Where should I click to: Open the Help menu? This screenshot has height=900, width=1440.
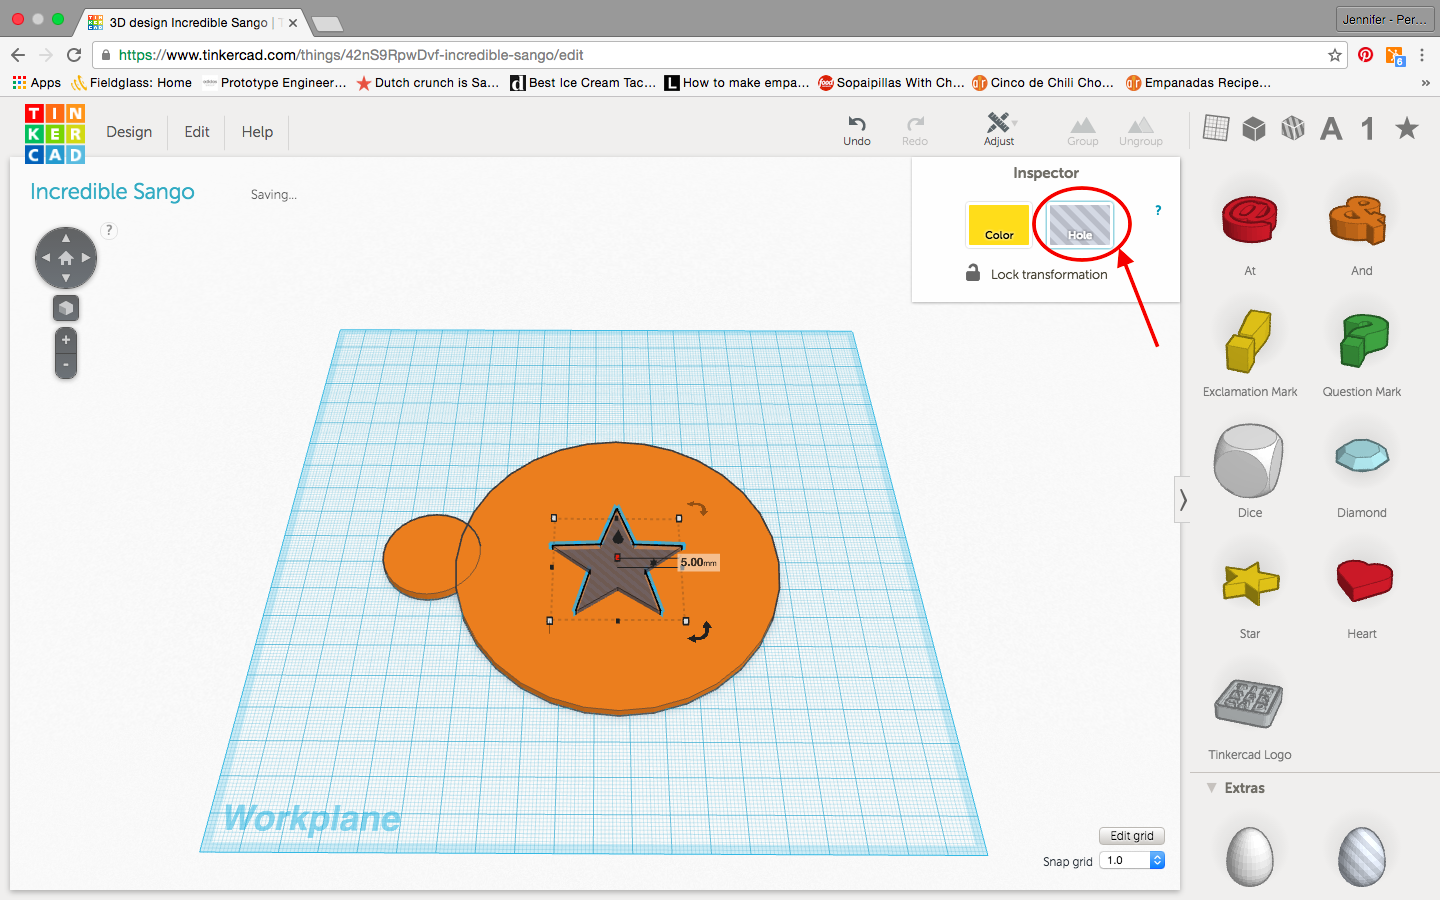pyautogui.click(x=257, y=132)
